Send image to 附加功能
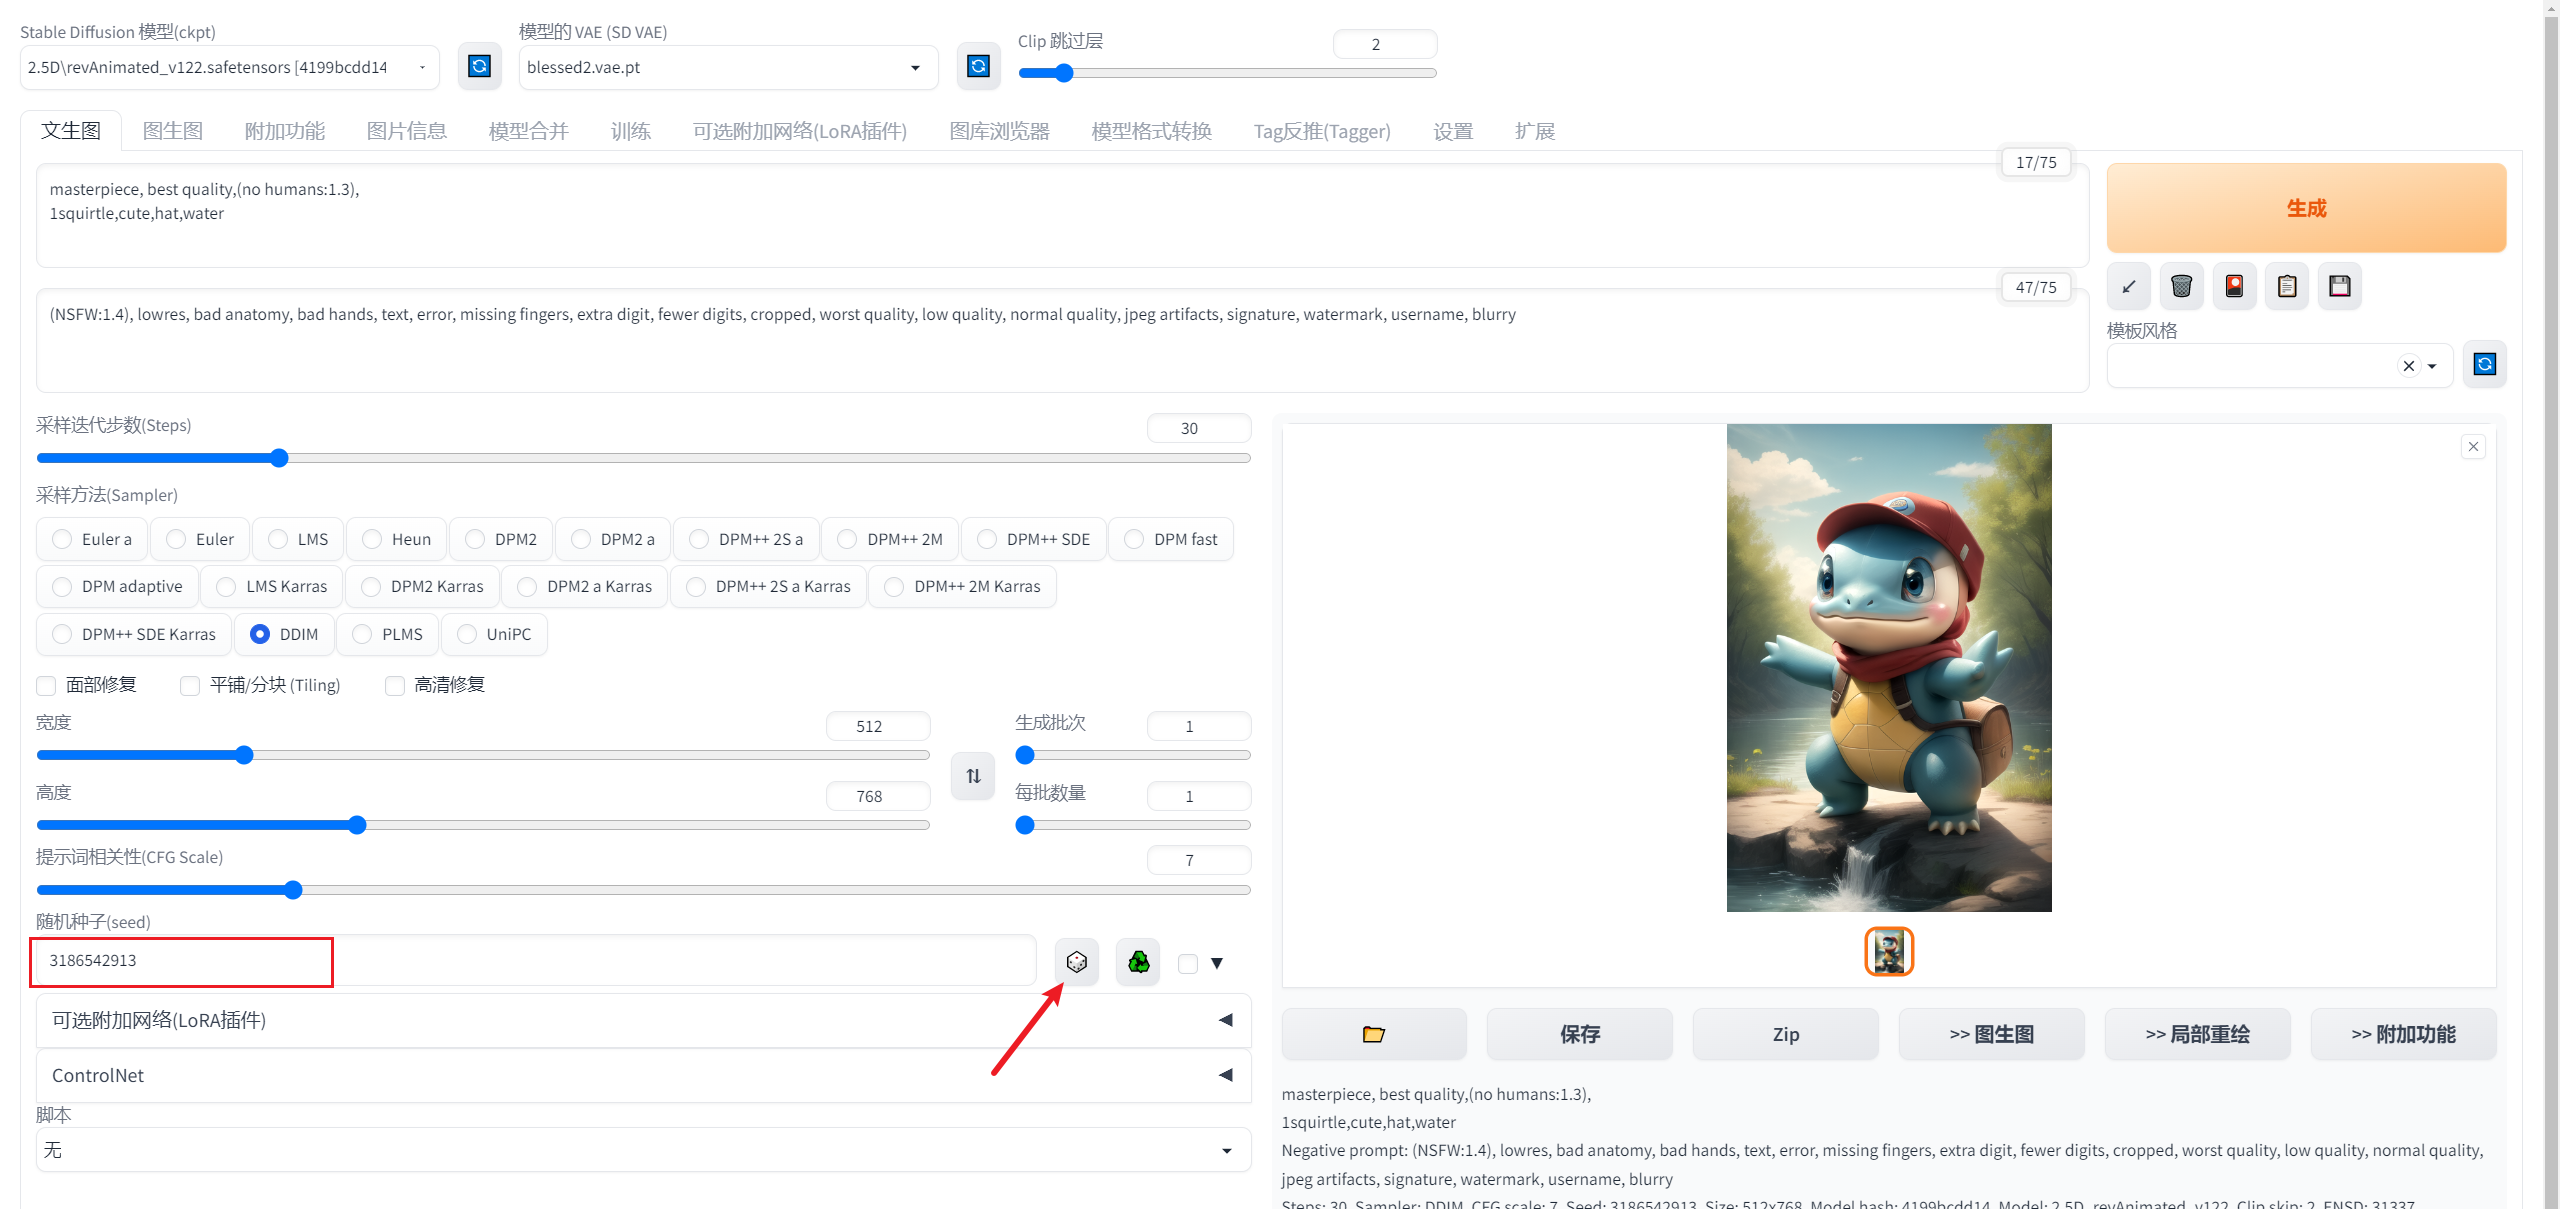The image size is (2560, 1209). [x=2404, y=1034]
